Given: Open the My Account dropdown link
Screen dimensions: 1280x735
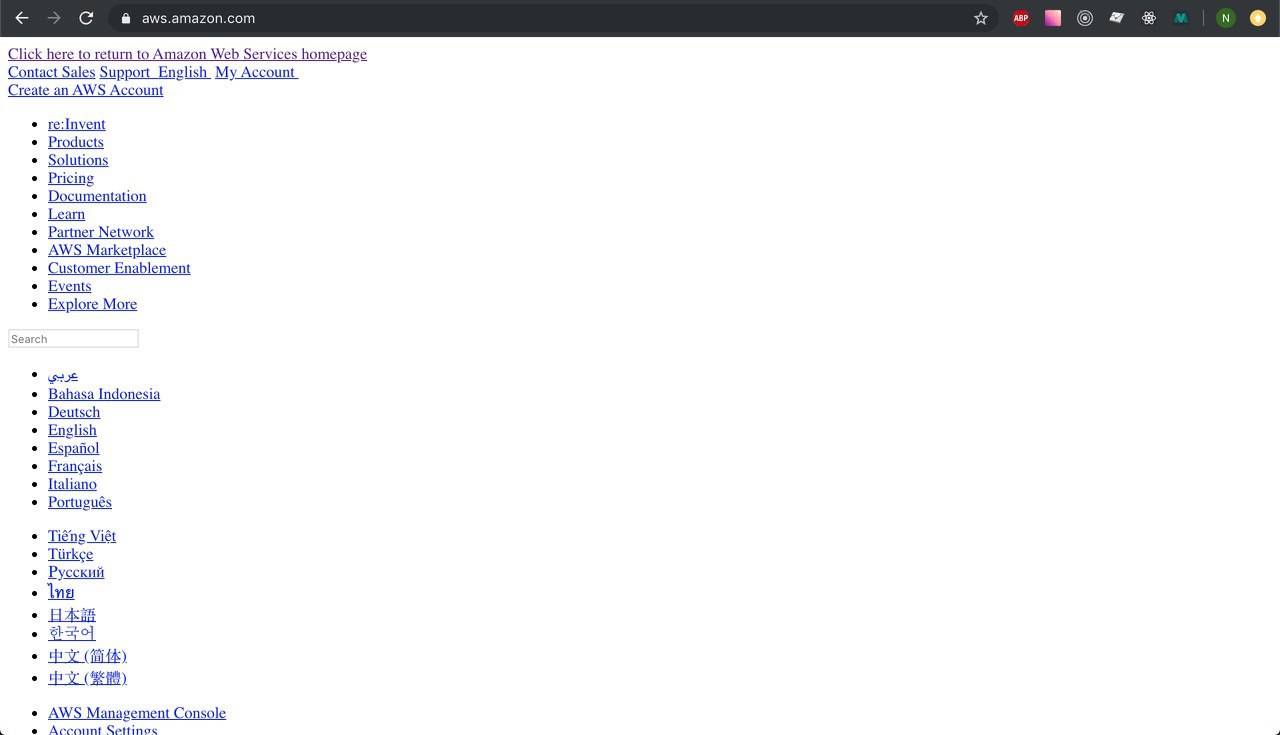Looking at the screenshot, I should pos(257,72).
